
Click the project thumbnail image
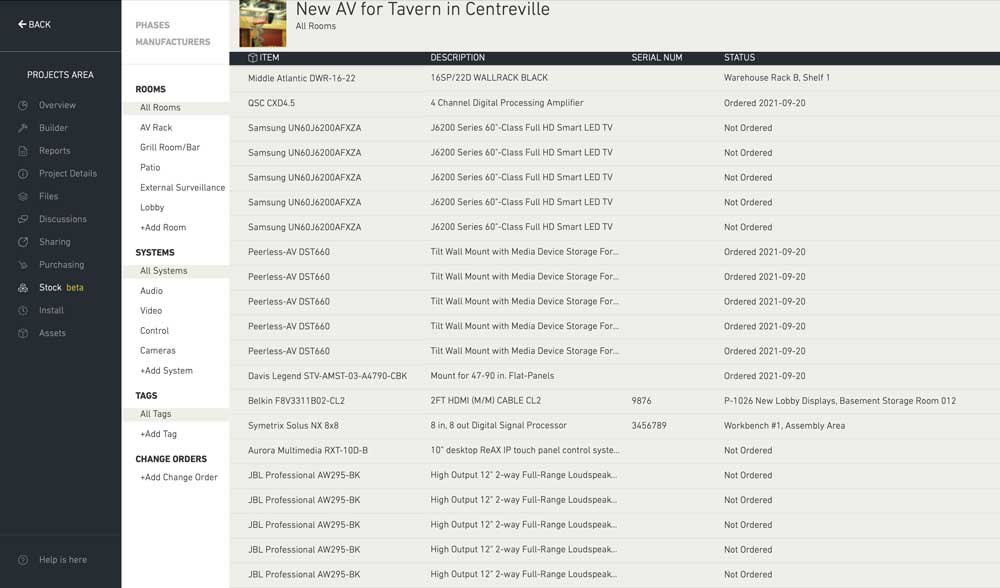[263, 24]
